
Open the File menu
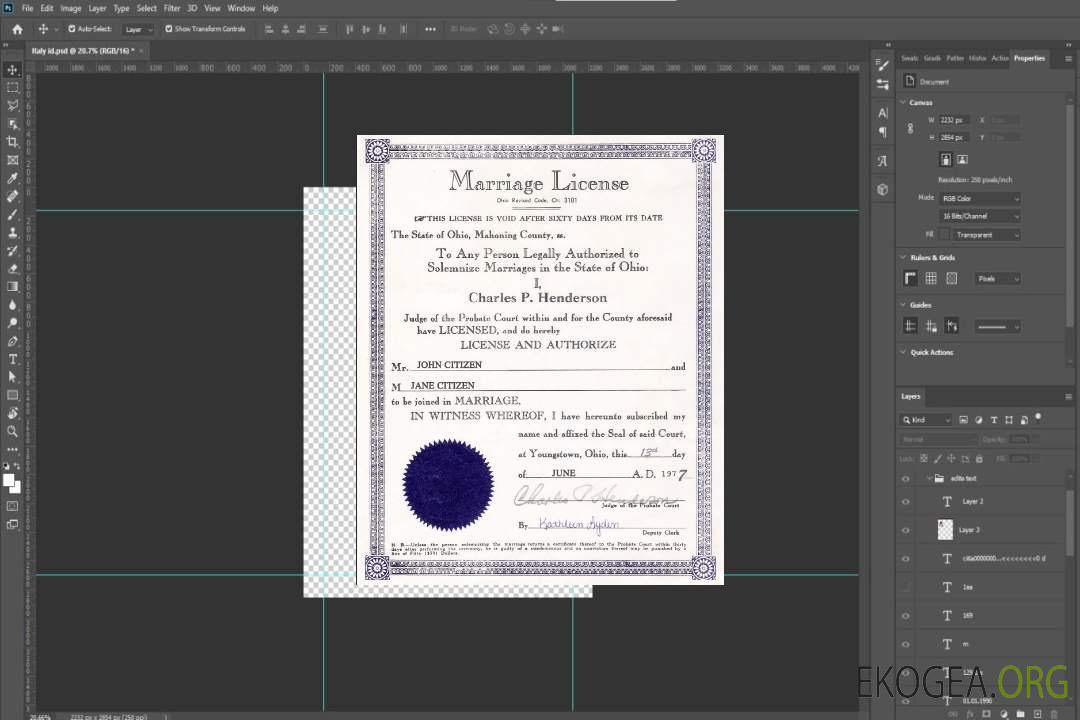pyautogui.click(x=28, y=8)
